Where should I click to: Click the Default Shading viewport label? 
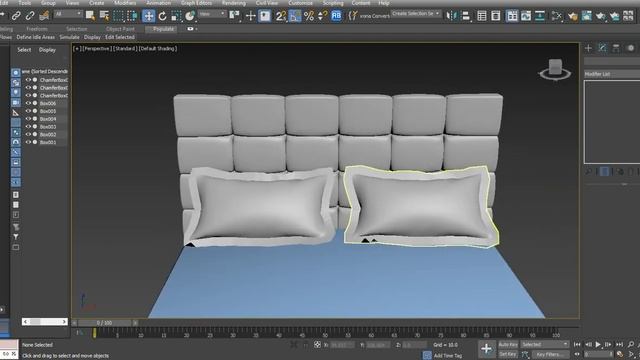coord(158,49)
